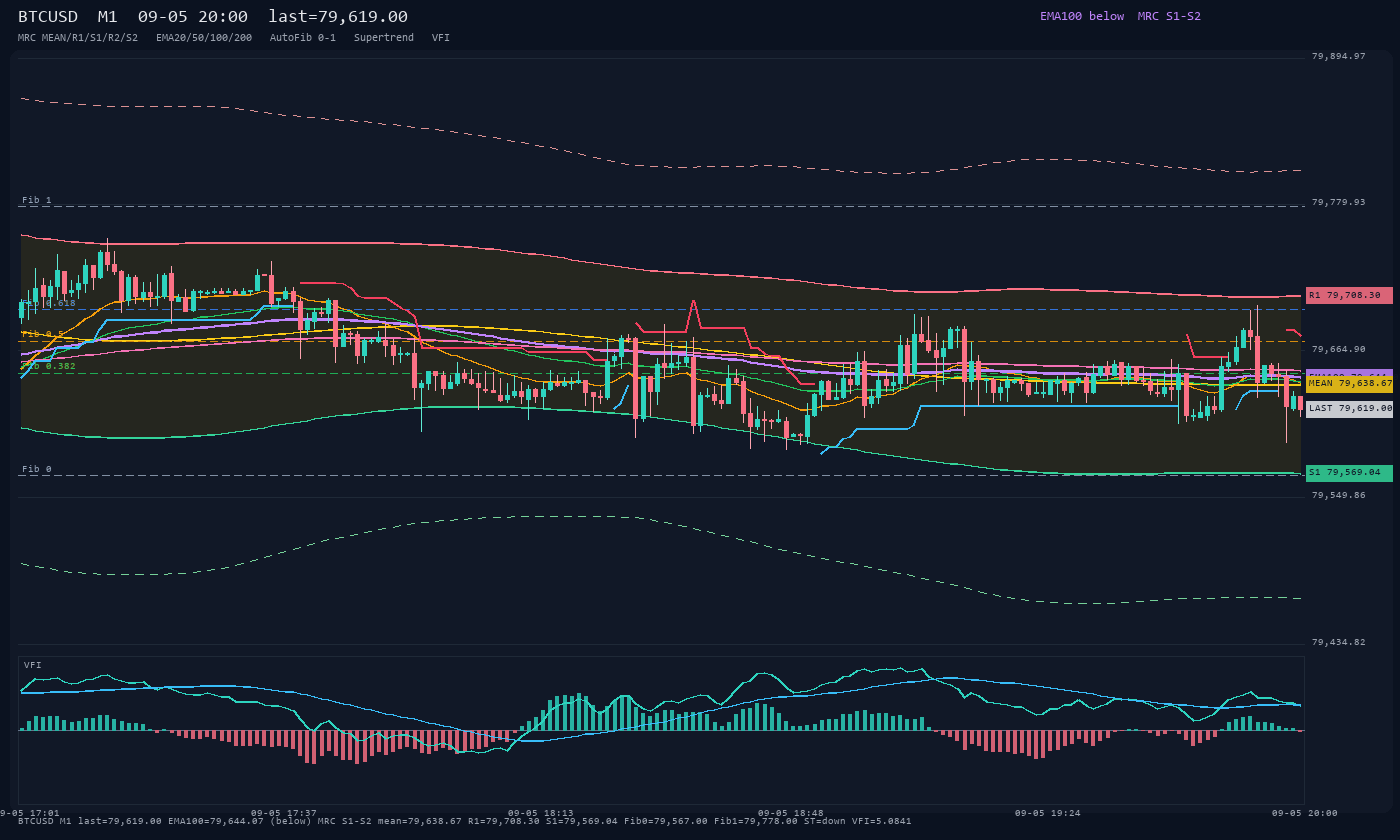Screen dimensions: 1400x840
Task: Click the Fib 0.382 level label
Action: coord(48,366)
